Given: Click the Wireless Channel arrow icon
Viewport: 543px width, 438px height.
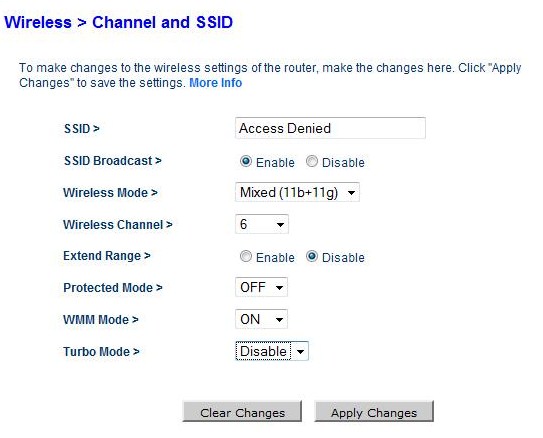Looking at the screenshot, I should pos(280,224).
